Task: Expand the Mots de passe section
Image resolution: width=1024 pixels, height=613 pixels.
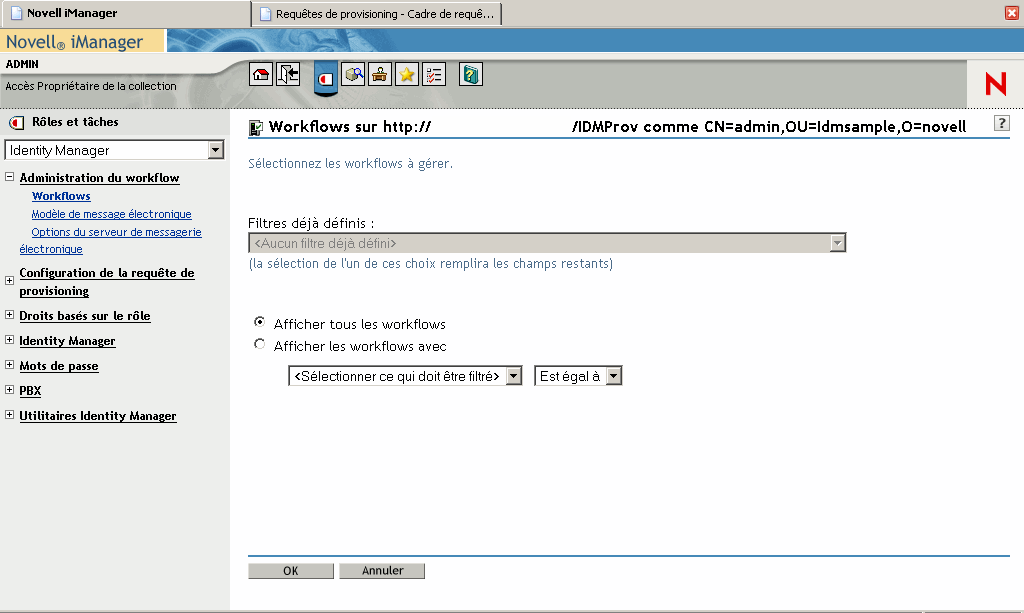Action: (x=9, y=365)
